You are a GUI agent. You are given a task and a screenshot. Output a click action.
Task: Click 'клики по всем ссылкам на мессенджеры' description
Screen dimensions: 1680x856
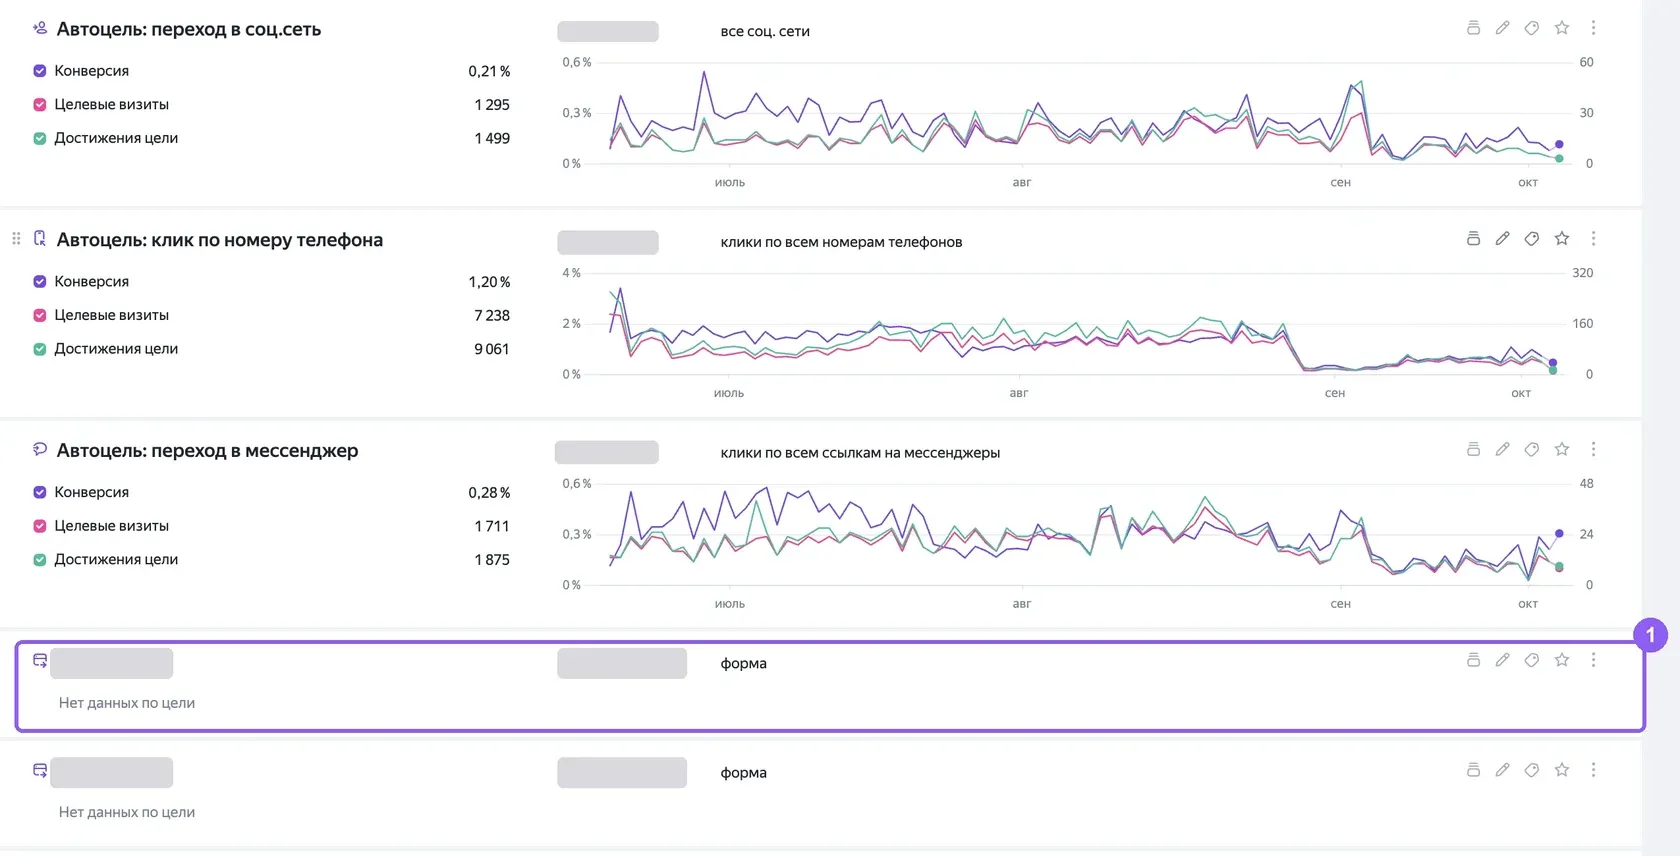[860, 453]
